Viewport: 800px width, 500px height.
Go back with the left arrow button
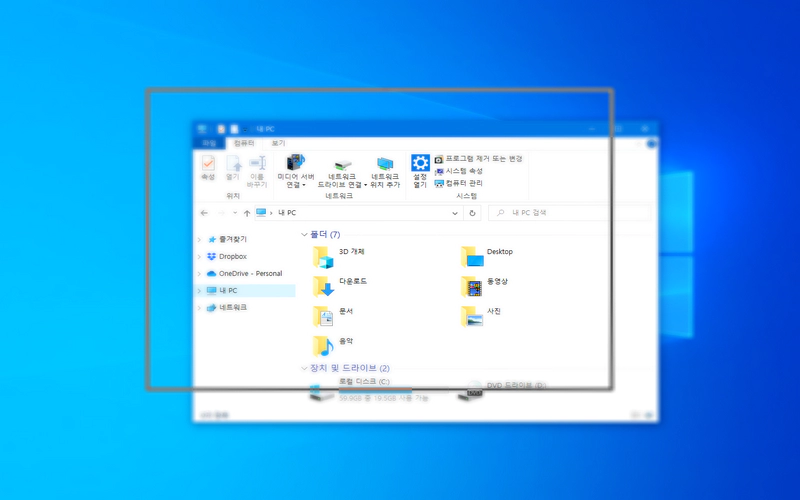point(205,213)
